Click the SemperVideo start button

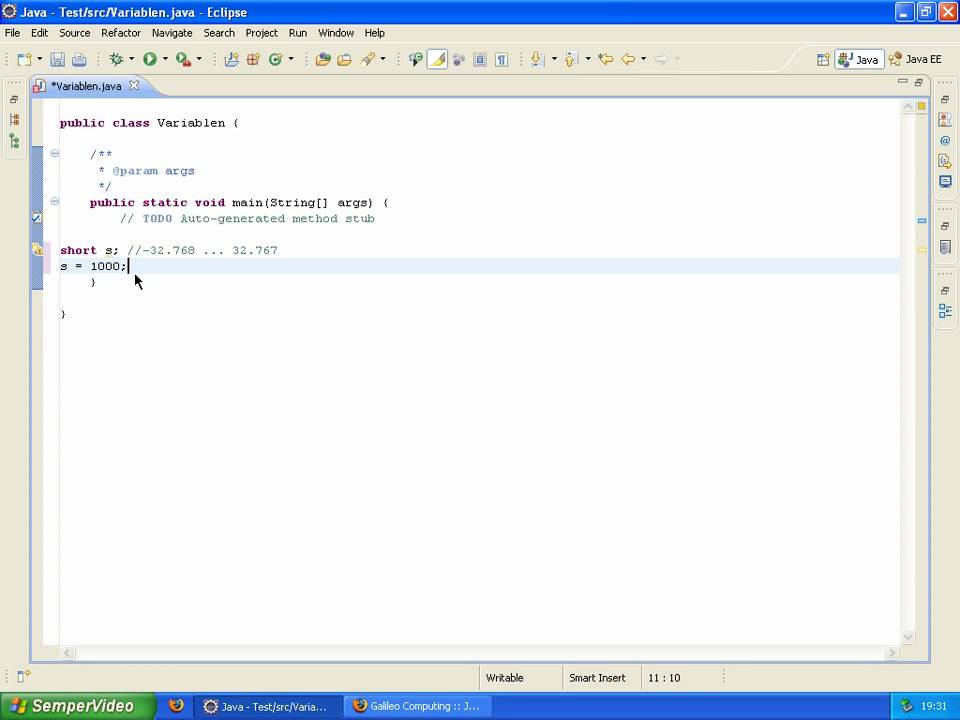[x=78, y=706]
